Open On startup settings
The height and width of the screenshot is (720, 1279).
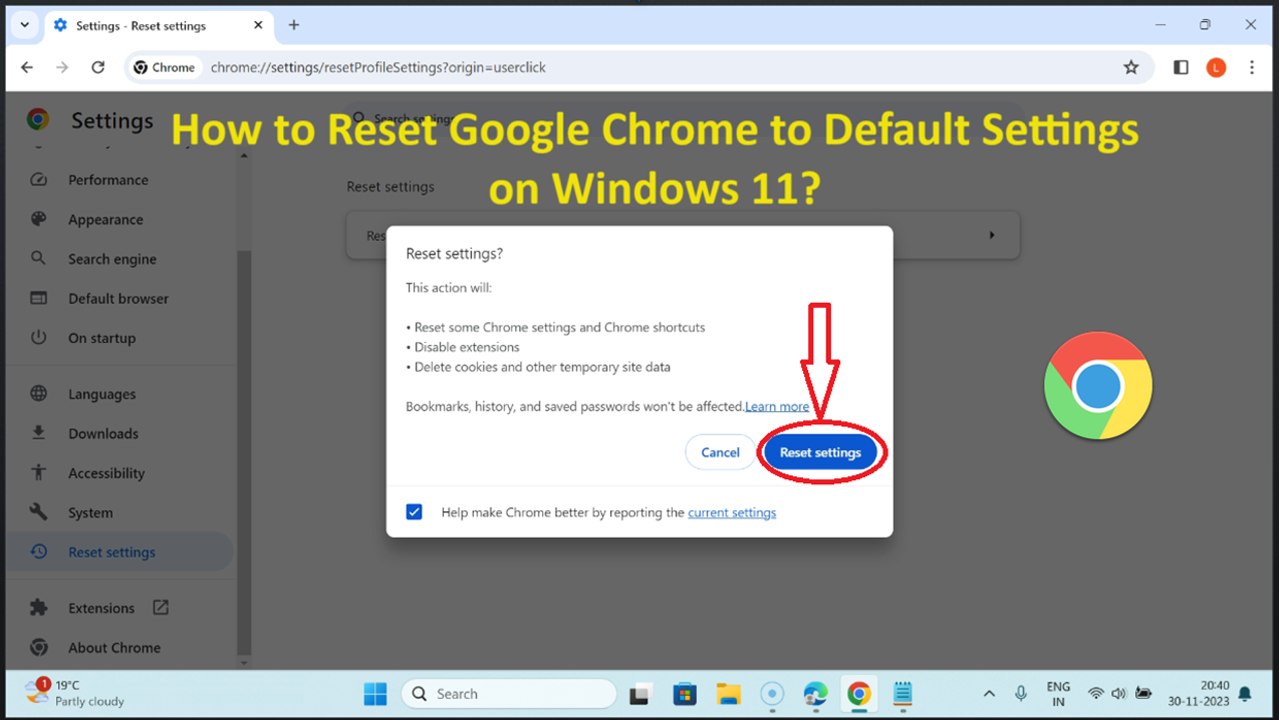102,338
